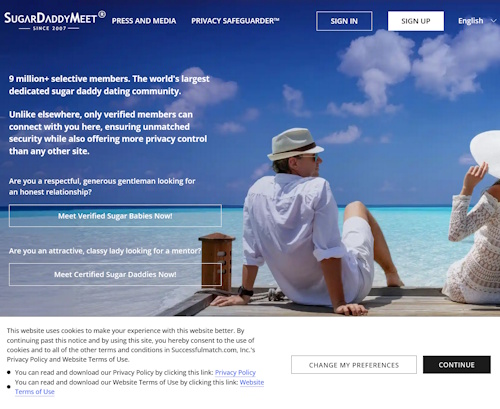
Task: Open the Press and Media page
Action: click(x=144, y=21)
